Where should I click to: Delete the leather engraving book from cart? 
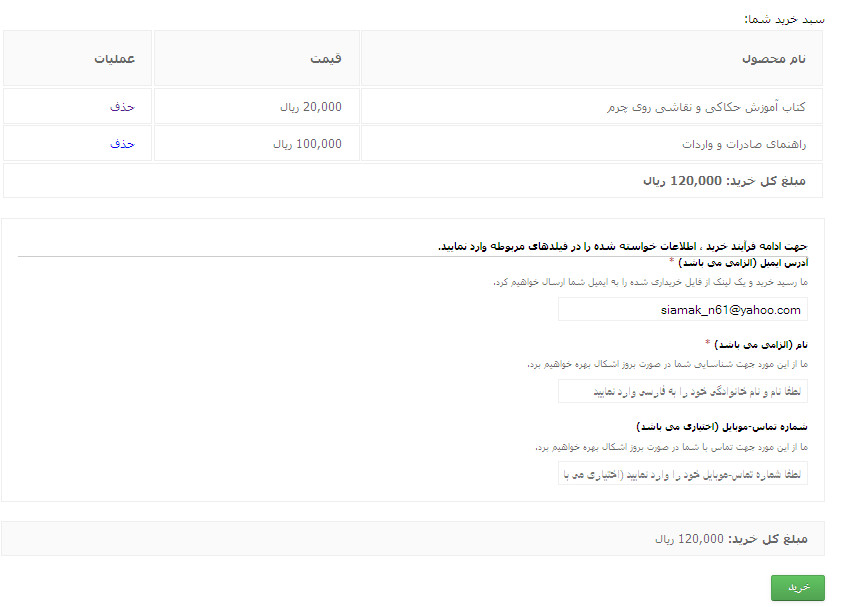click(122, 107)
